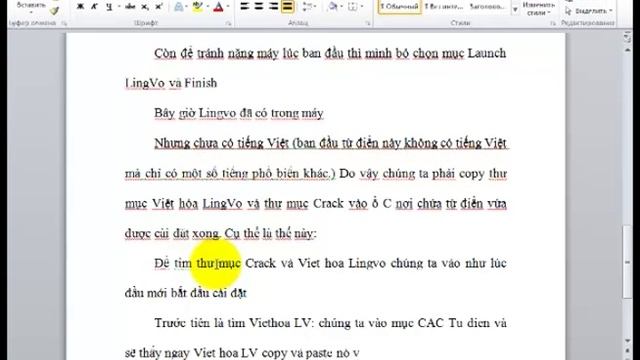Open highlight color dropdown arrow
Viewport: 640px width, 360px height.
tap(207, 7)
